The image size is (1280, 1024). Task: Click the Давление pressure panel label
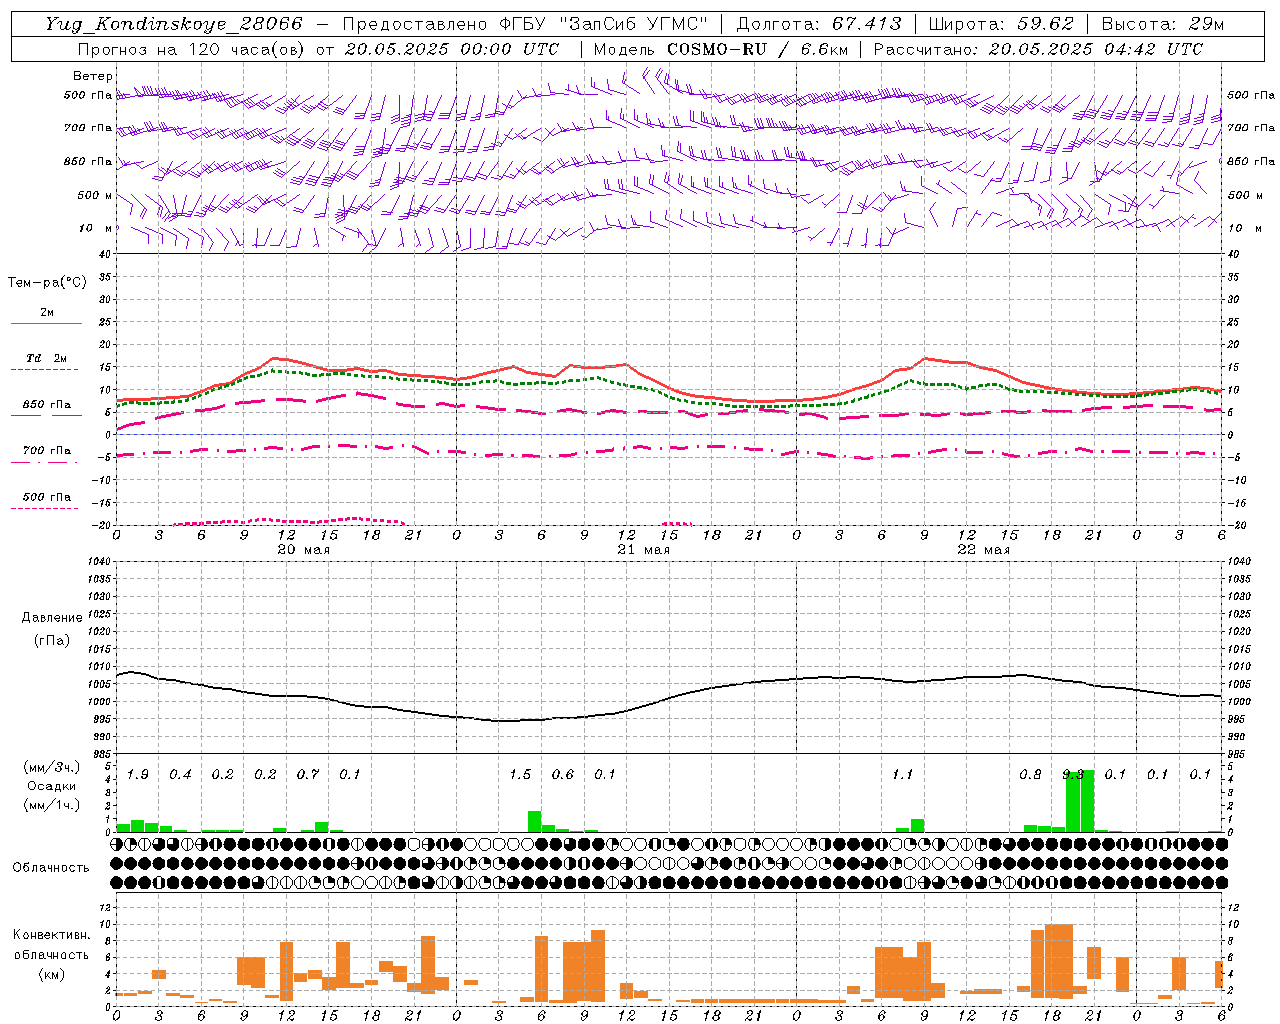52,618
